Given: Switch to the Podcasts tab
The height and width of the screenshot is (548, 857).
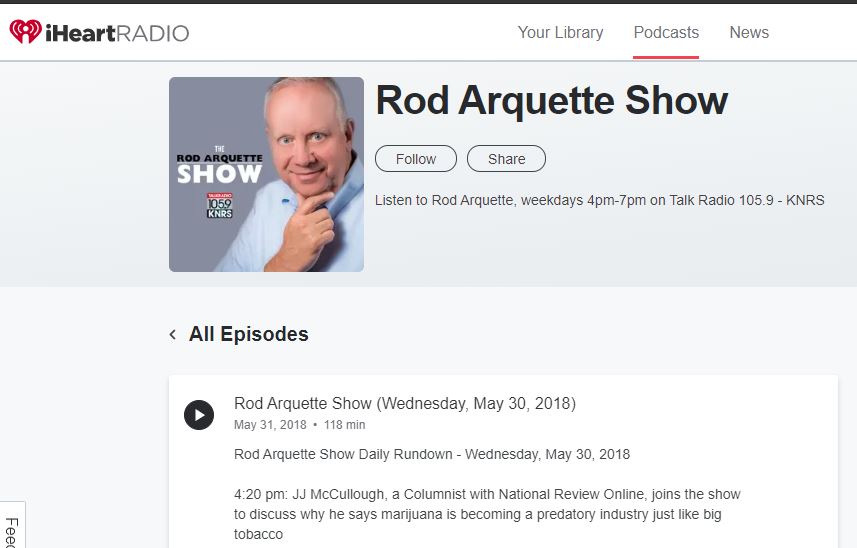Looking at the screenshot, I should pyautogui.click(x=666, y=33).
